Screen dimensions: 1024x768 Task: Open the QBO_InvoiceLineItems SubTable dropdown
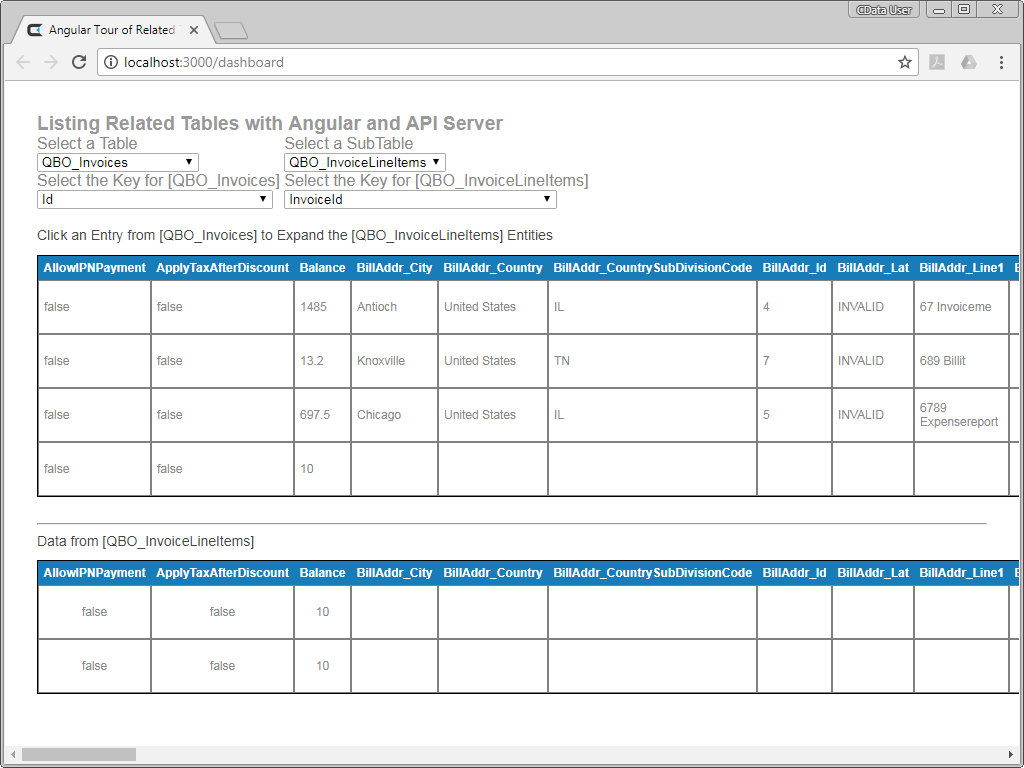pyautogui.click(x=364, y=162)
